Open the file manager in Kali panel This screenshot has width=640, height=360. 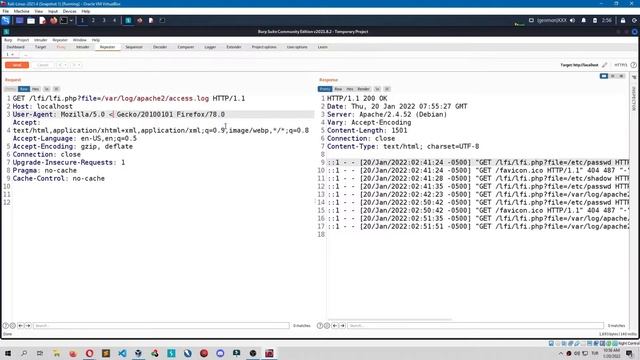click(31, 20)
